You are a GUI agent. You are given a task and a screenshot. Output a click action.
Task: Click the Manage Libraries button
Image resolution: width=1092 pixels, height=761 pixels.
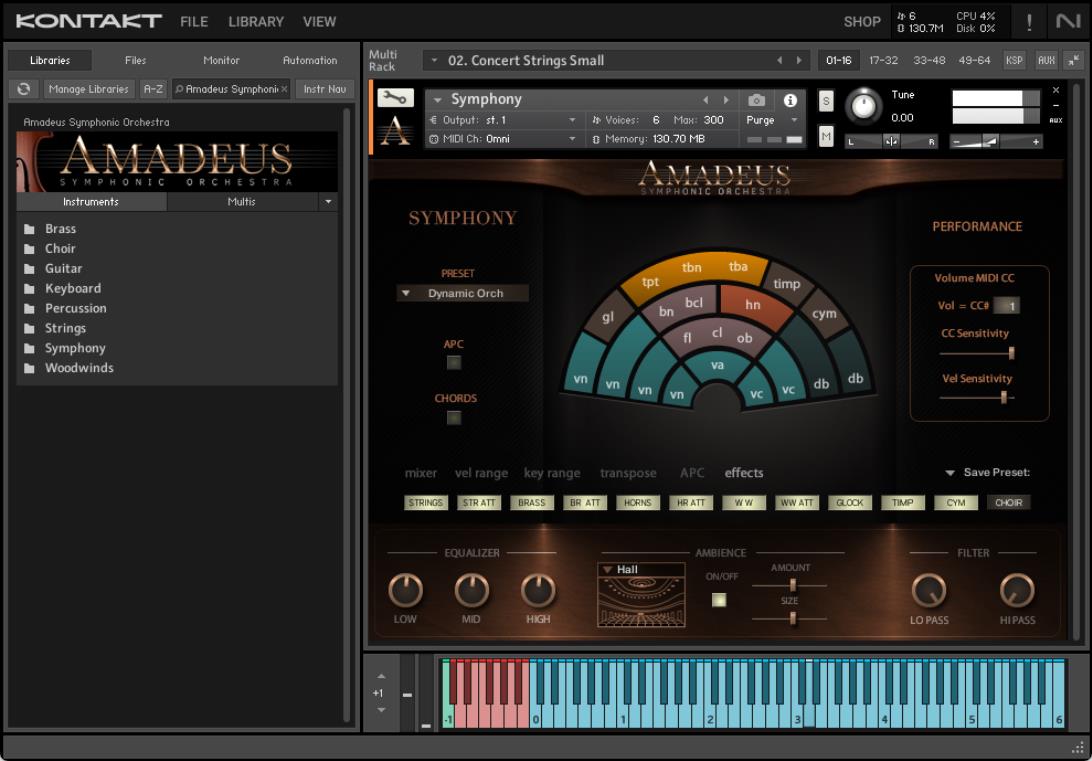pyautogui.click(x=88, y=89)
